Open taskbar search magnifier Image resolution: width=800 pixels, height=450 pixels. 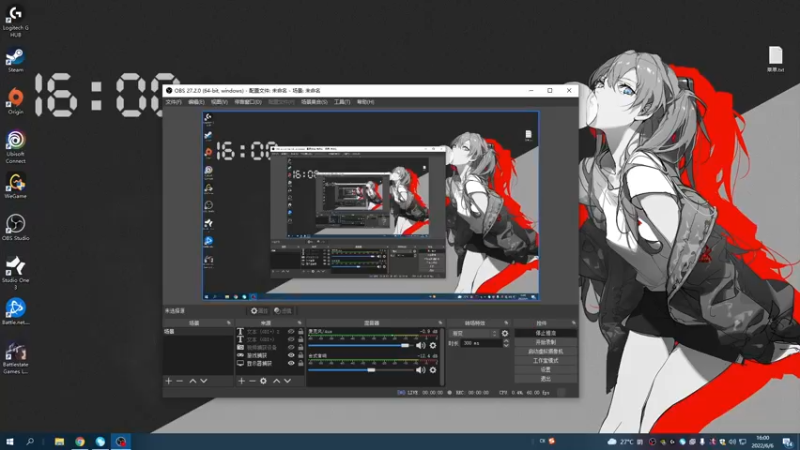click(30, 441)
